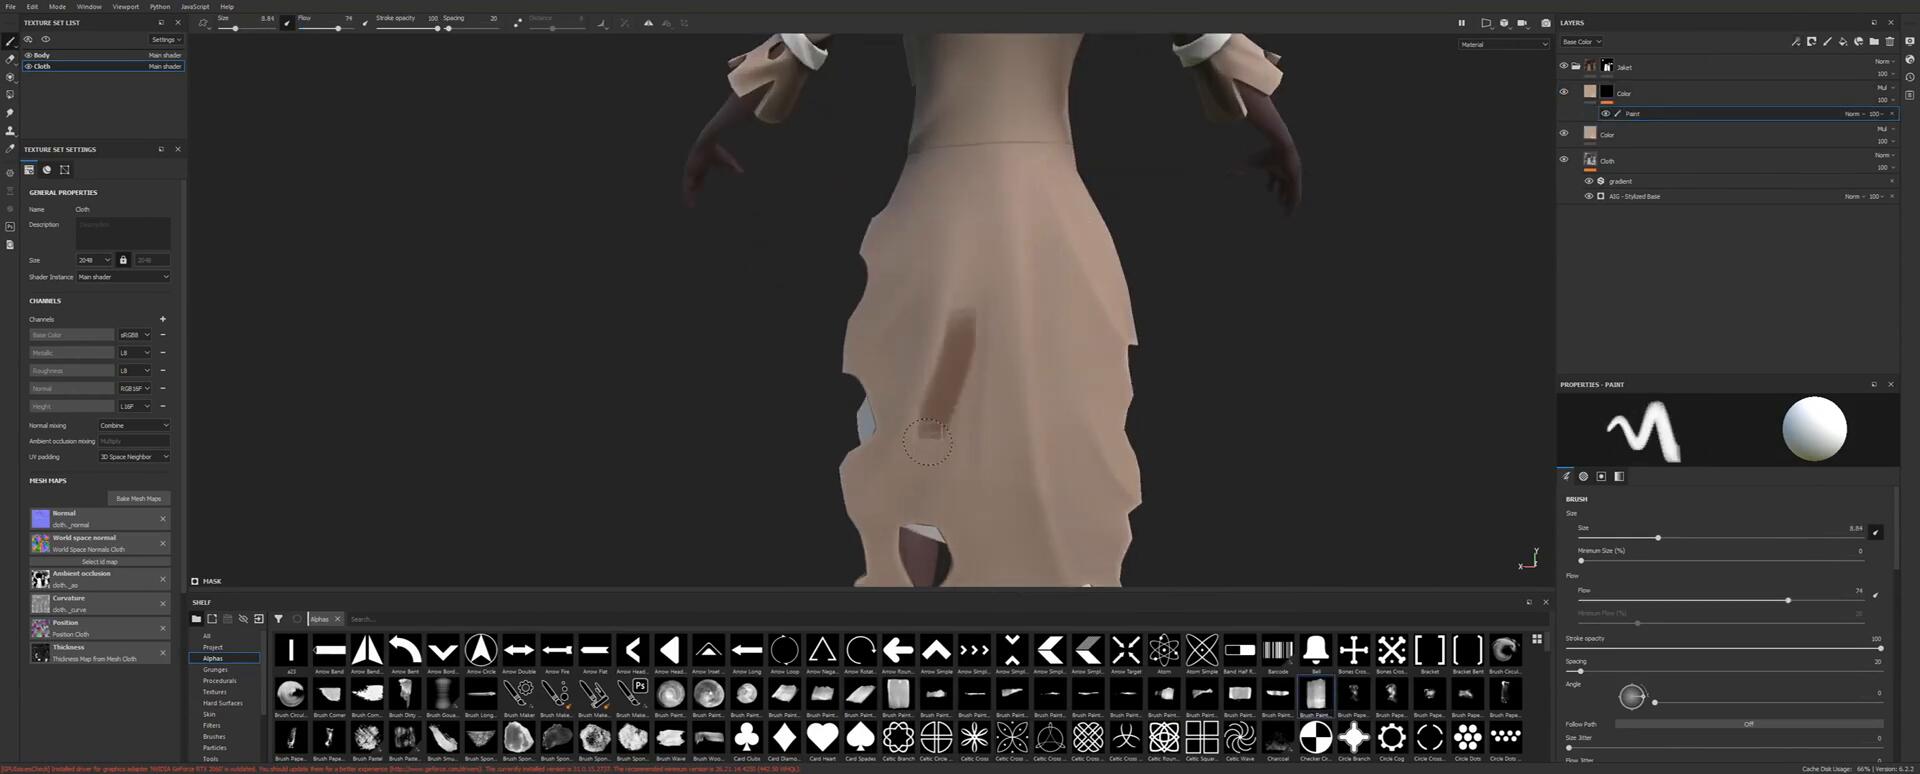
Task: Toggle visibility of the gradient effect
Action: (1588, 181)
